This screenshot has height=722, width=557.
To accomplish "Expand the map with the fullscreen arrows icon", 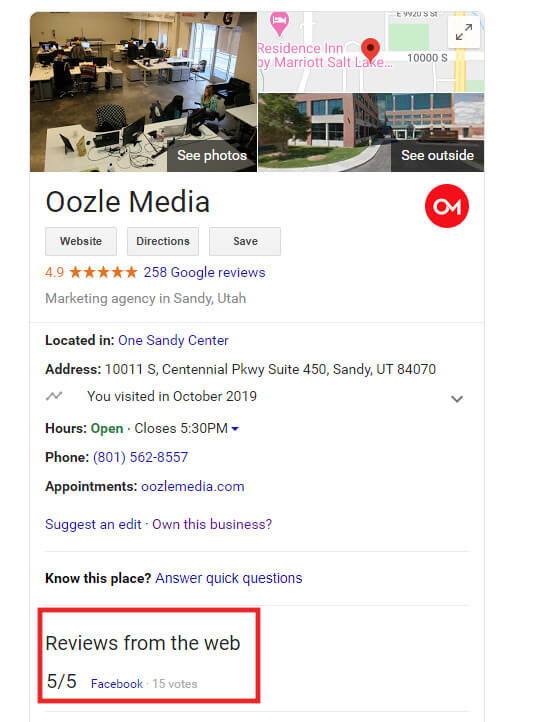I will [464, 32].
